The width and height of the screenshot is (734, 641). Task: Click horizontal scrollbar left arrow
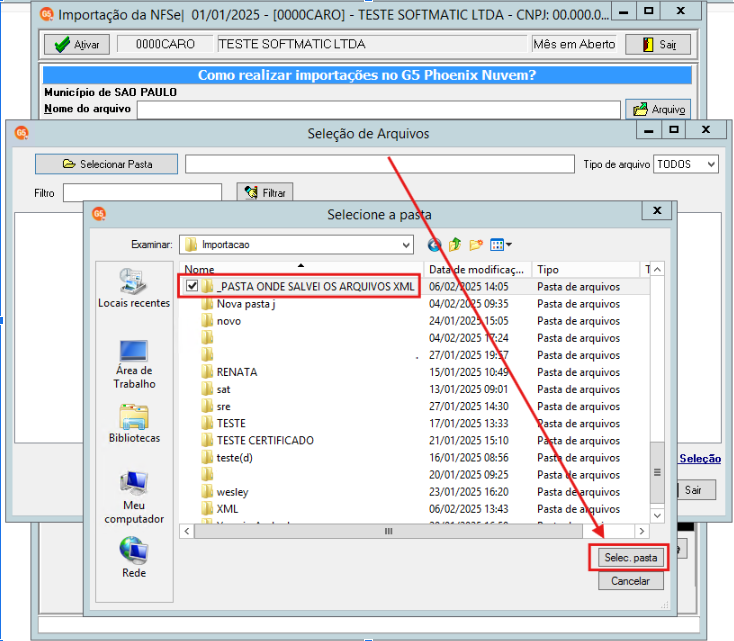[187, 531]
